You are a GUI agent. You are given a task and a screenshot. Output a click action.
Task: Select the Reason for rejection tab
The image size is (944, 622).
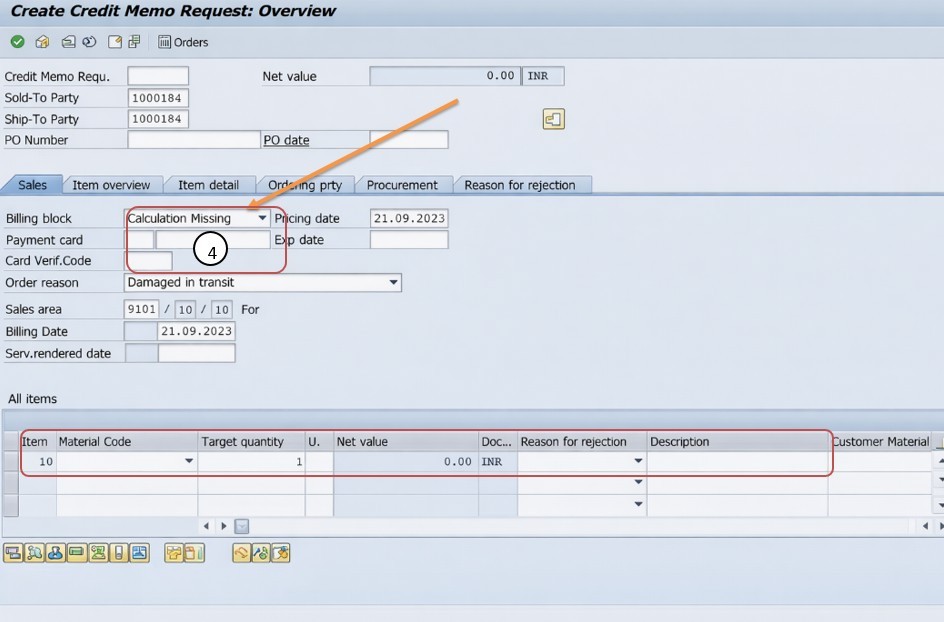coord(520,185)
